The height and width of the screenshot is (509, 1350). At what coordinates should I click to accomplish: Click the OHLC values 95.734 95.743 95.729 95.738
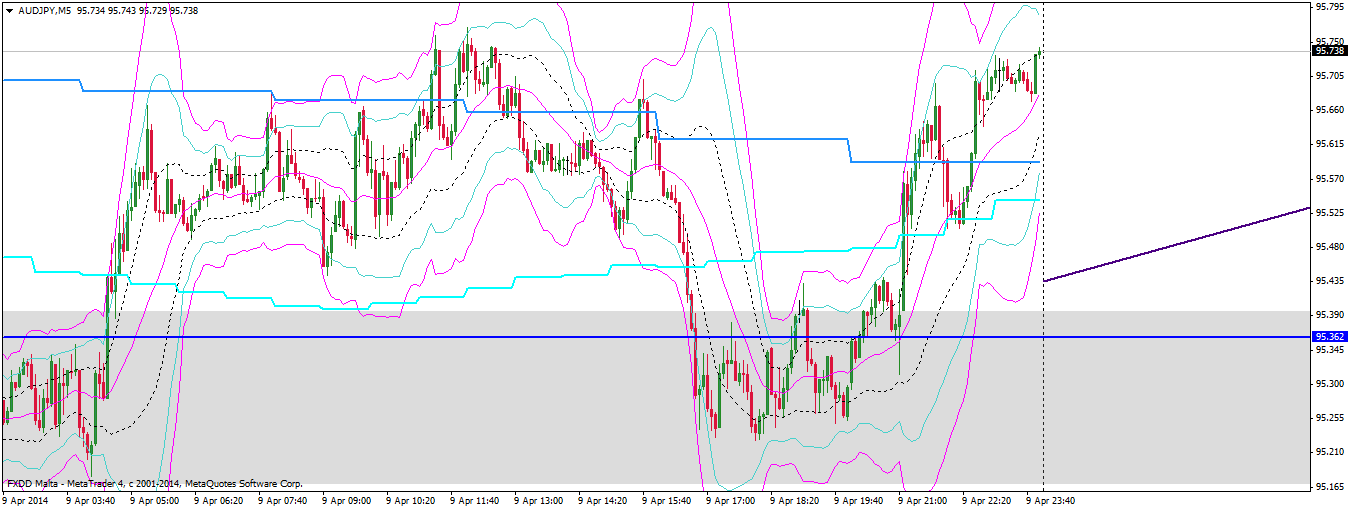[138, 10]
